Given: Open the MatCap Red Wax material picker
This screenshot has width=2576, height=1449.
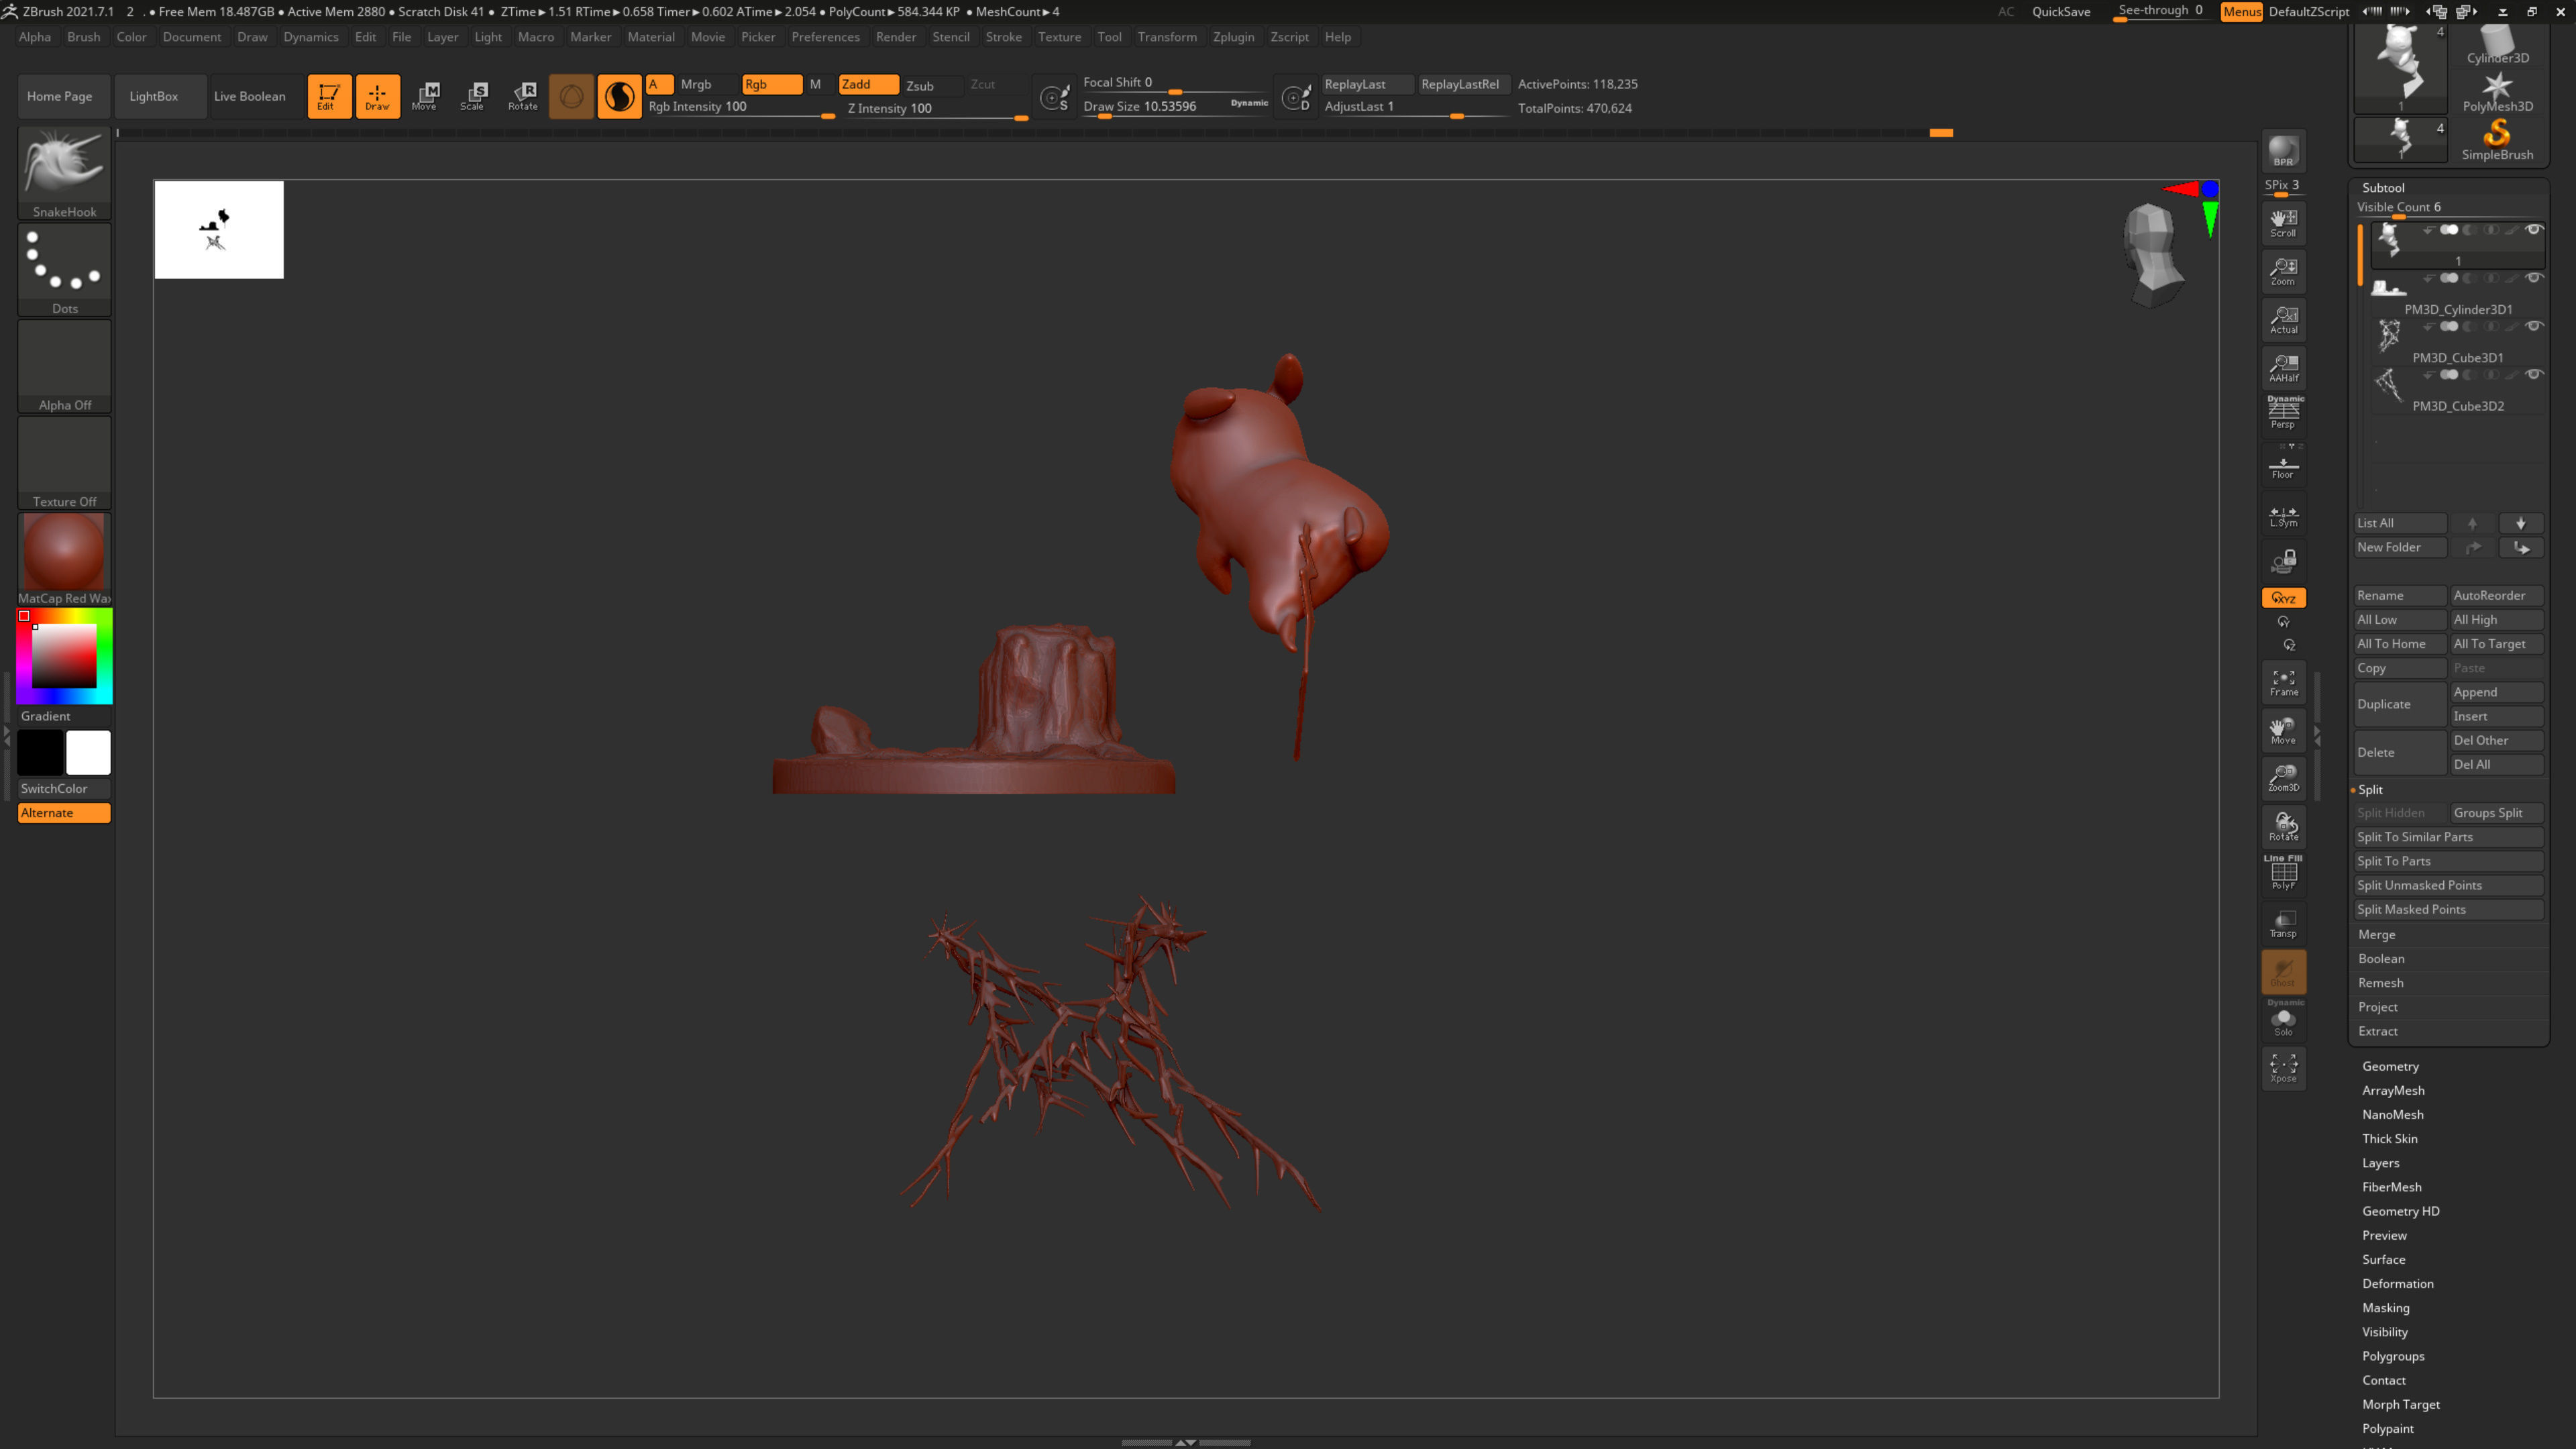Looking at the screenshot, I should point(64,559).
